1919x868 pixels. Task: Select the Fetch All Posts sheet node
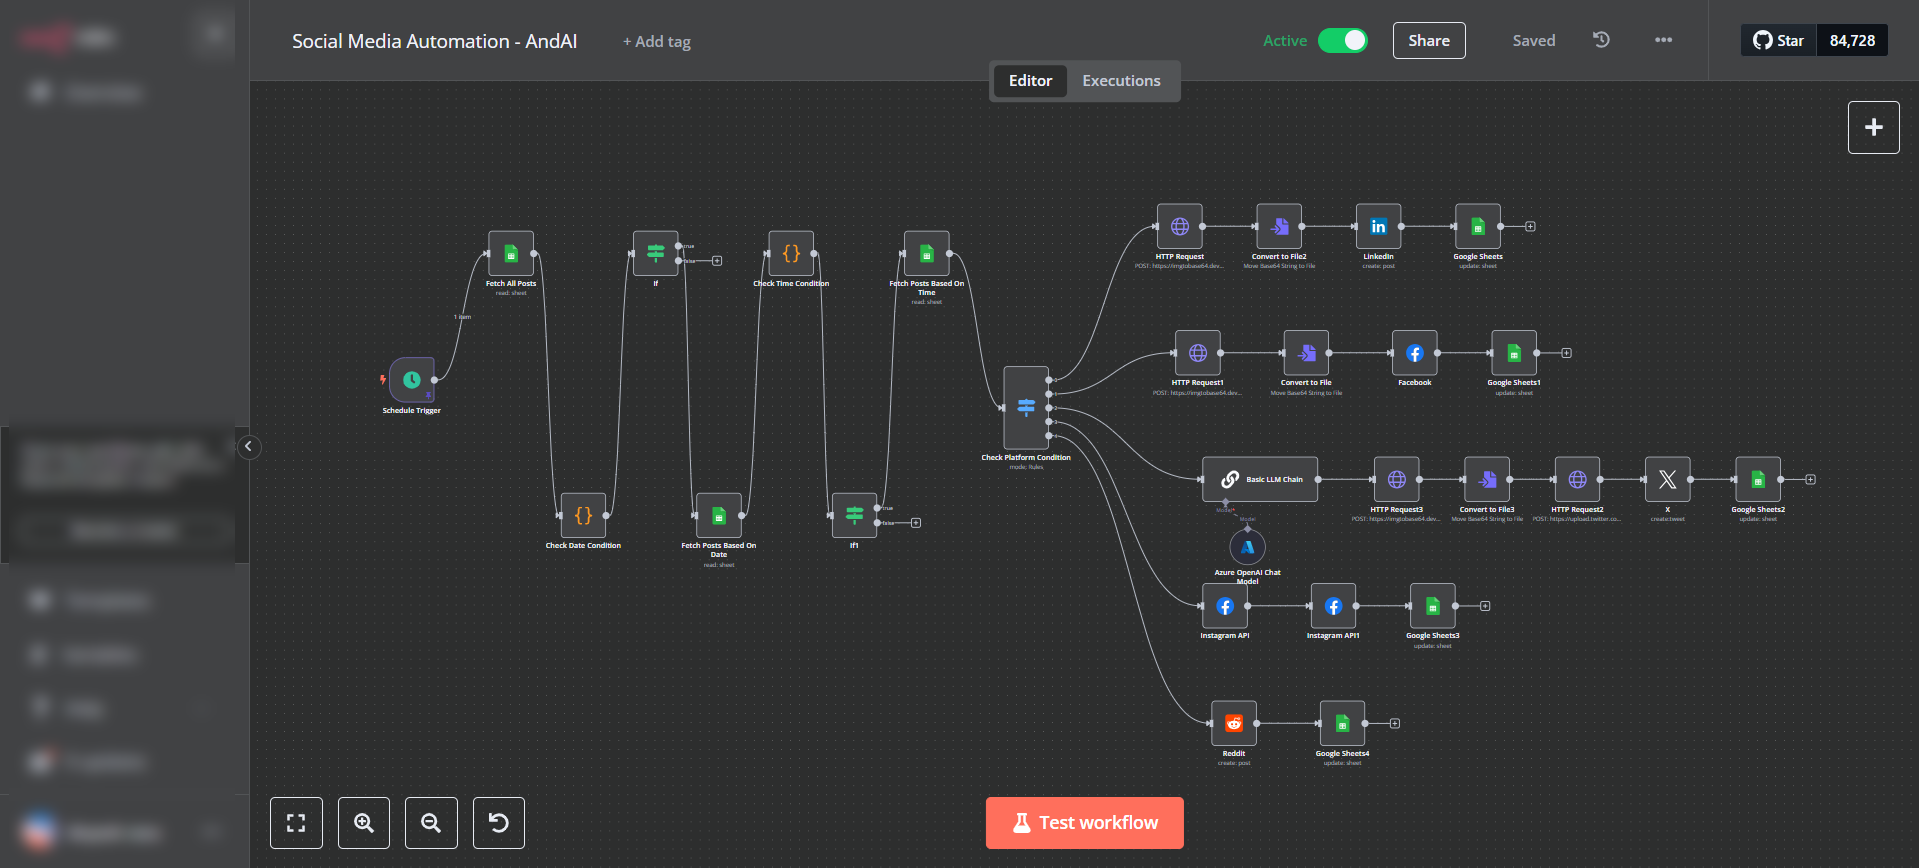pyautogui.click(x=511, y=254)
